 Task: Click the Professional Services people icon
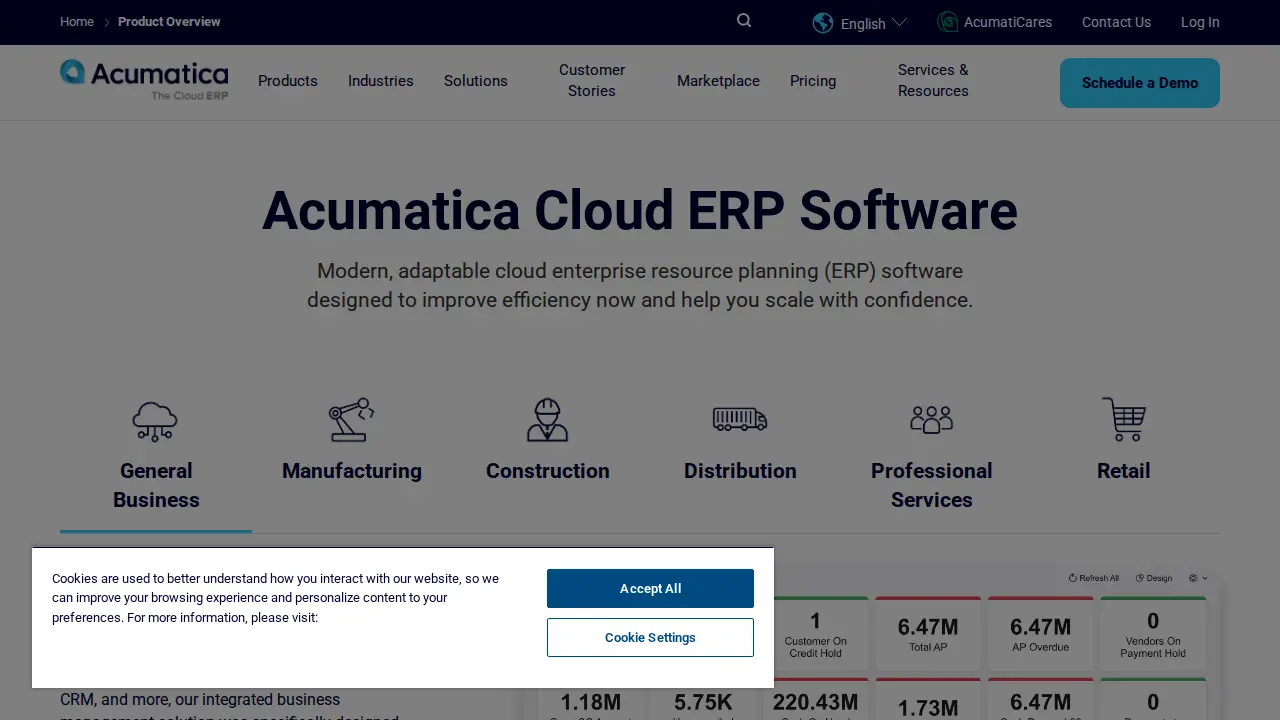coord(931,419)
